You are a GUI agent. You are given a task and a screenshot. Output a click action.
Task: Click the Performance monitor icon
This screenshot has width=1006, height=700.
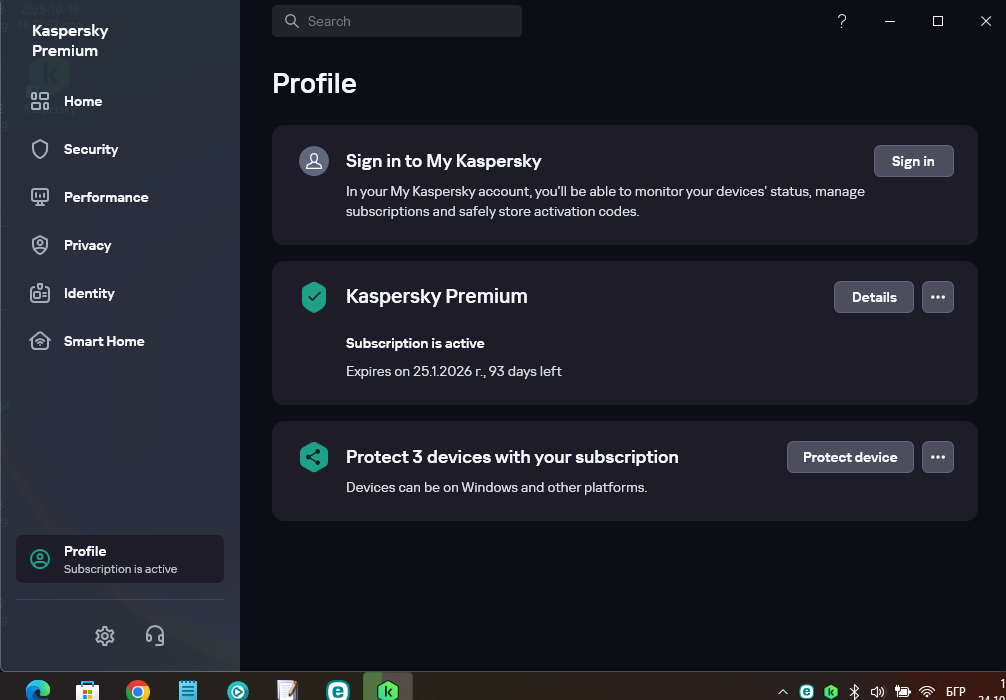pyautogui.click(x=40, y=197)
